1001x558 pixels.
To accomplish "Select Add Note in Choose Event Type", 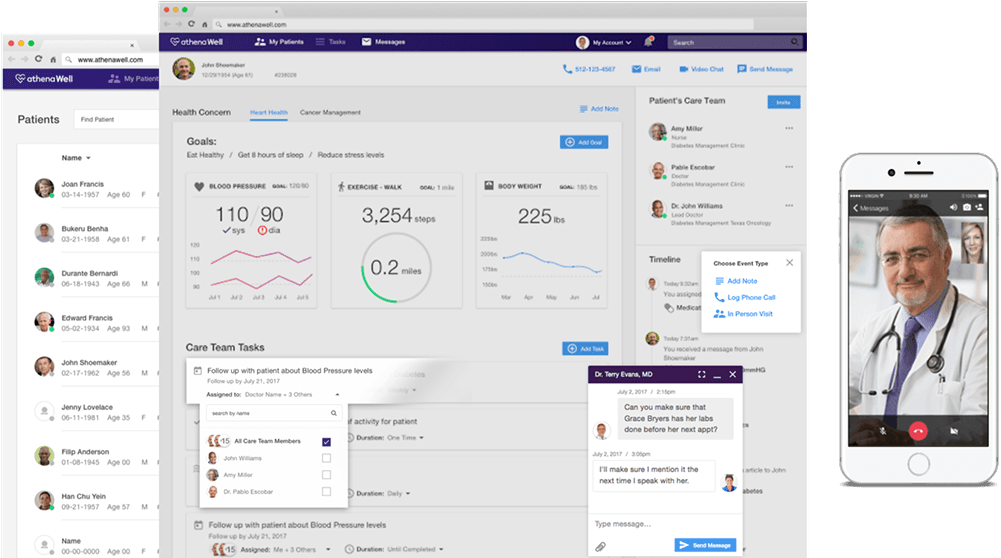I will click(736, 281).
